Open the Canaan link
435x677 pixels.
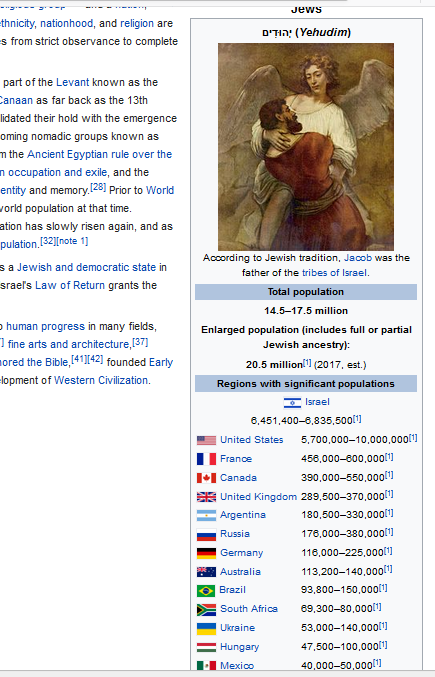pos(16,100)
